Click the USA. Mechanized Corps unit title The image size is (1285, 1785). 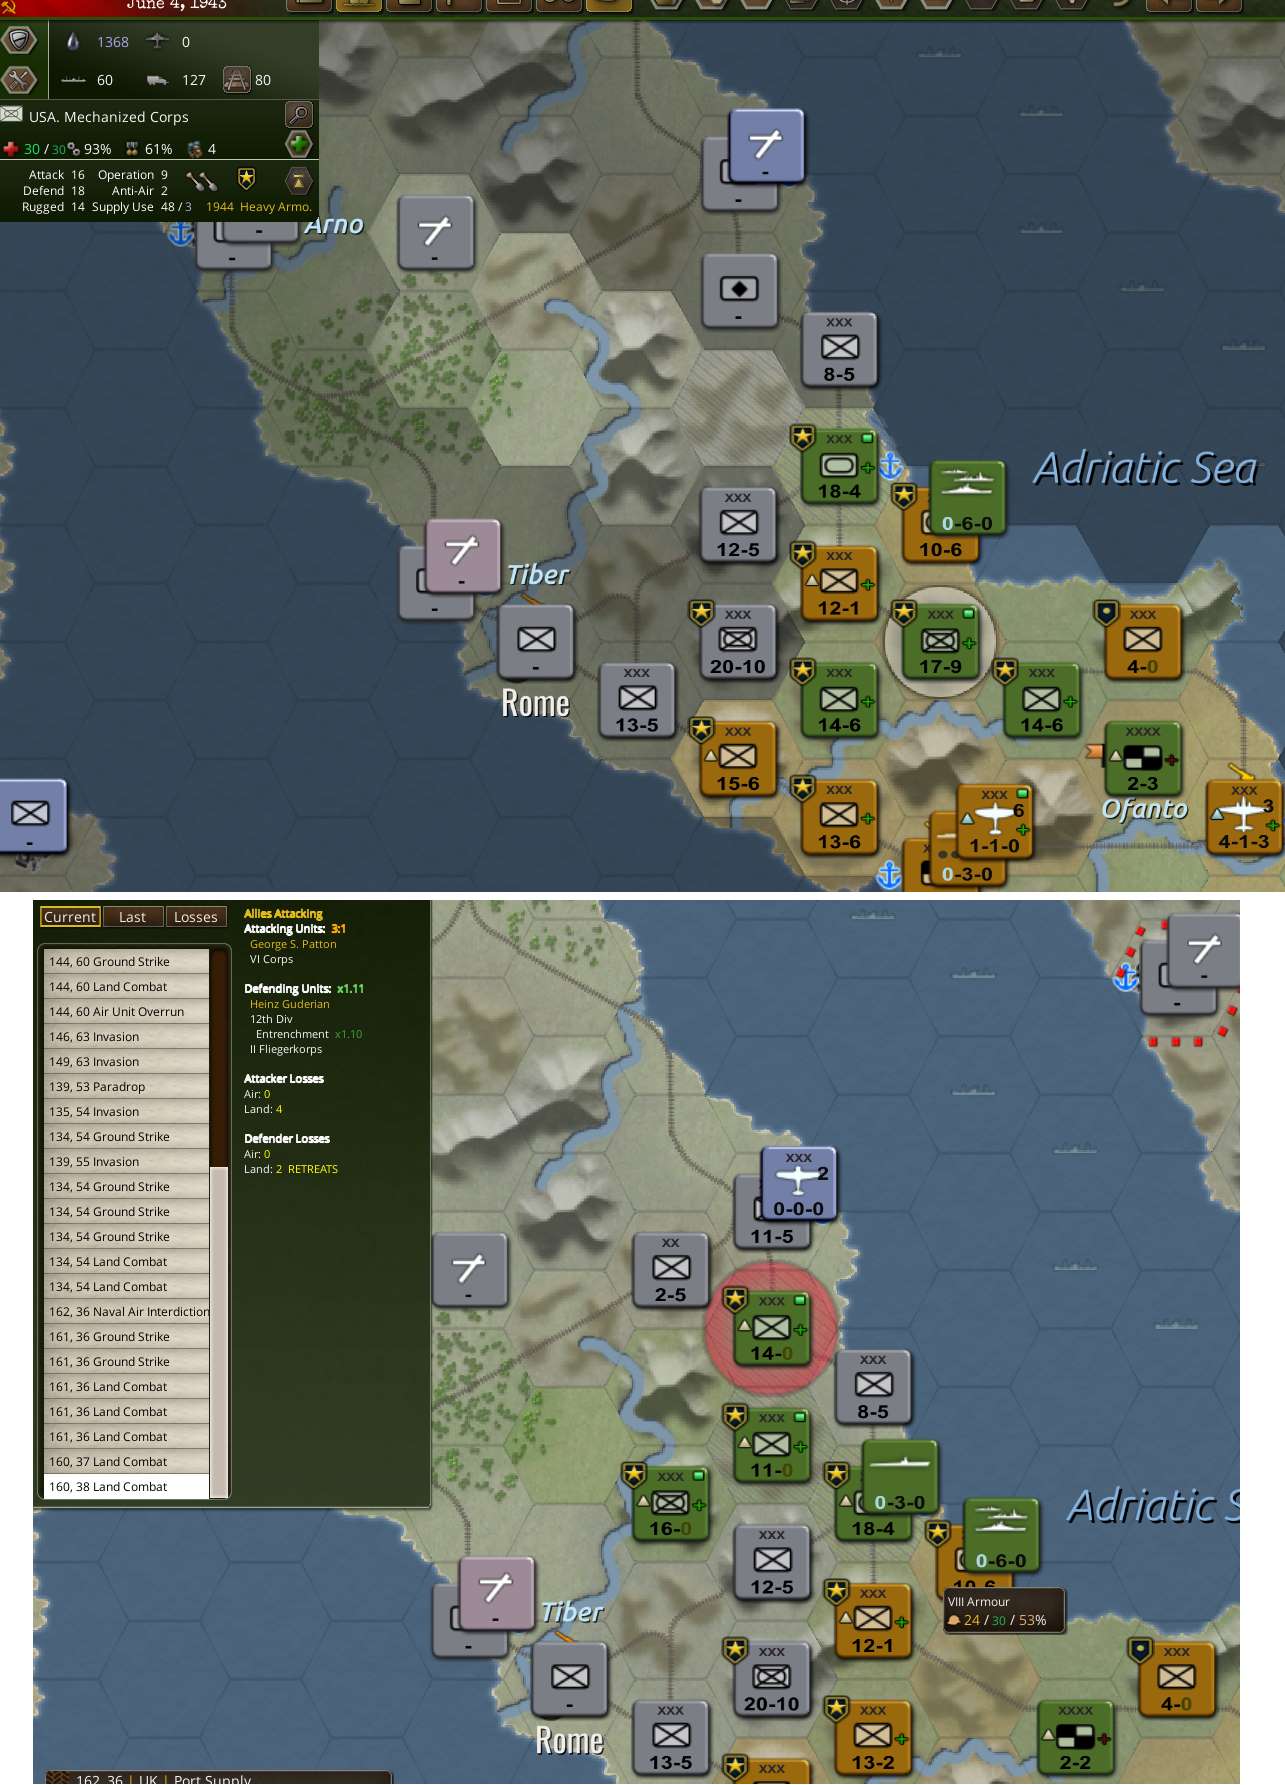tap(108, 117)
